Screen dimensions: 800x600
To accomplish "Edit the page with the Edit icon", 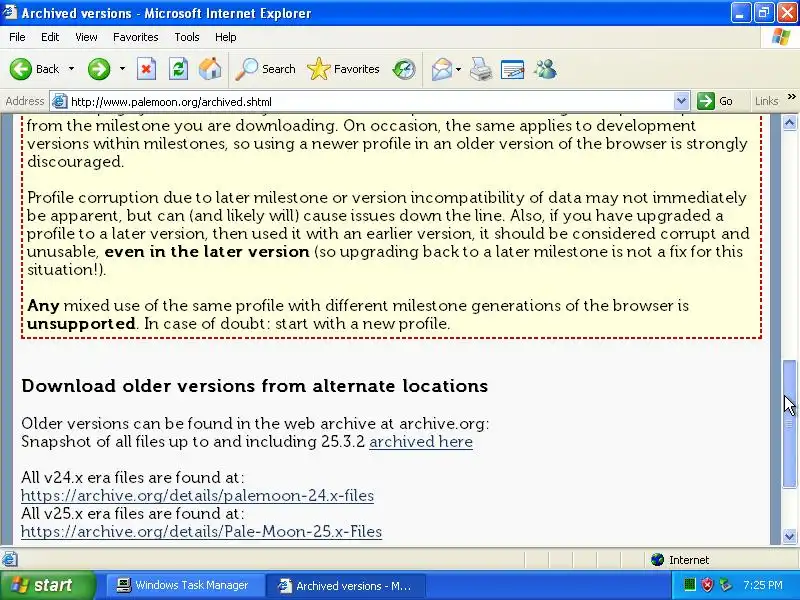I will pos(512,69).
